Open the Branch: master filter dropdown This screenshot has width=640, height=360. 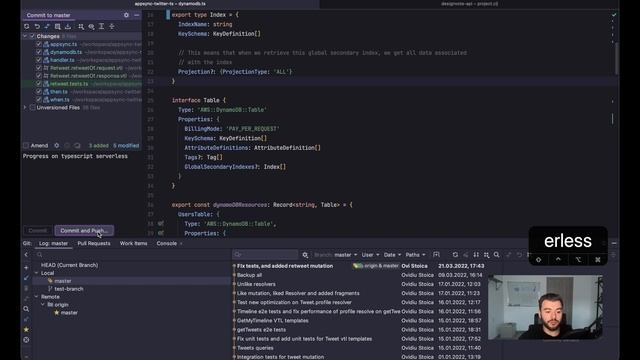click(336, 255)
